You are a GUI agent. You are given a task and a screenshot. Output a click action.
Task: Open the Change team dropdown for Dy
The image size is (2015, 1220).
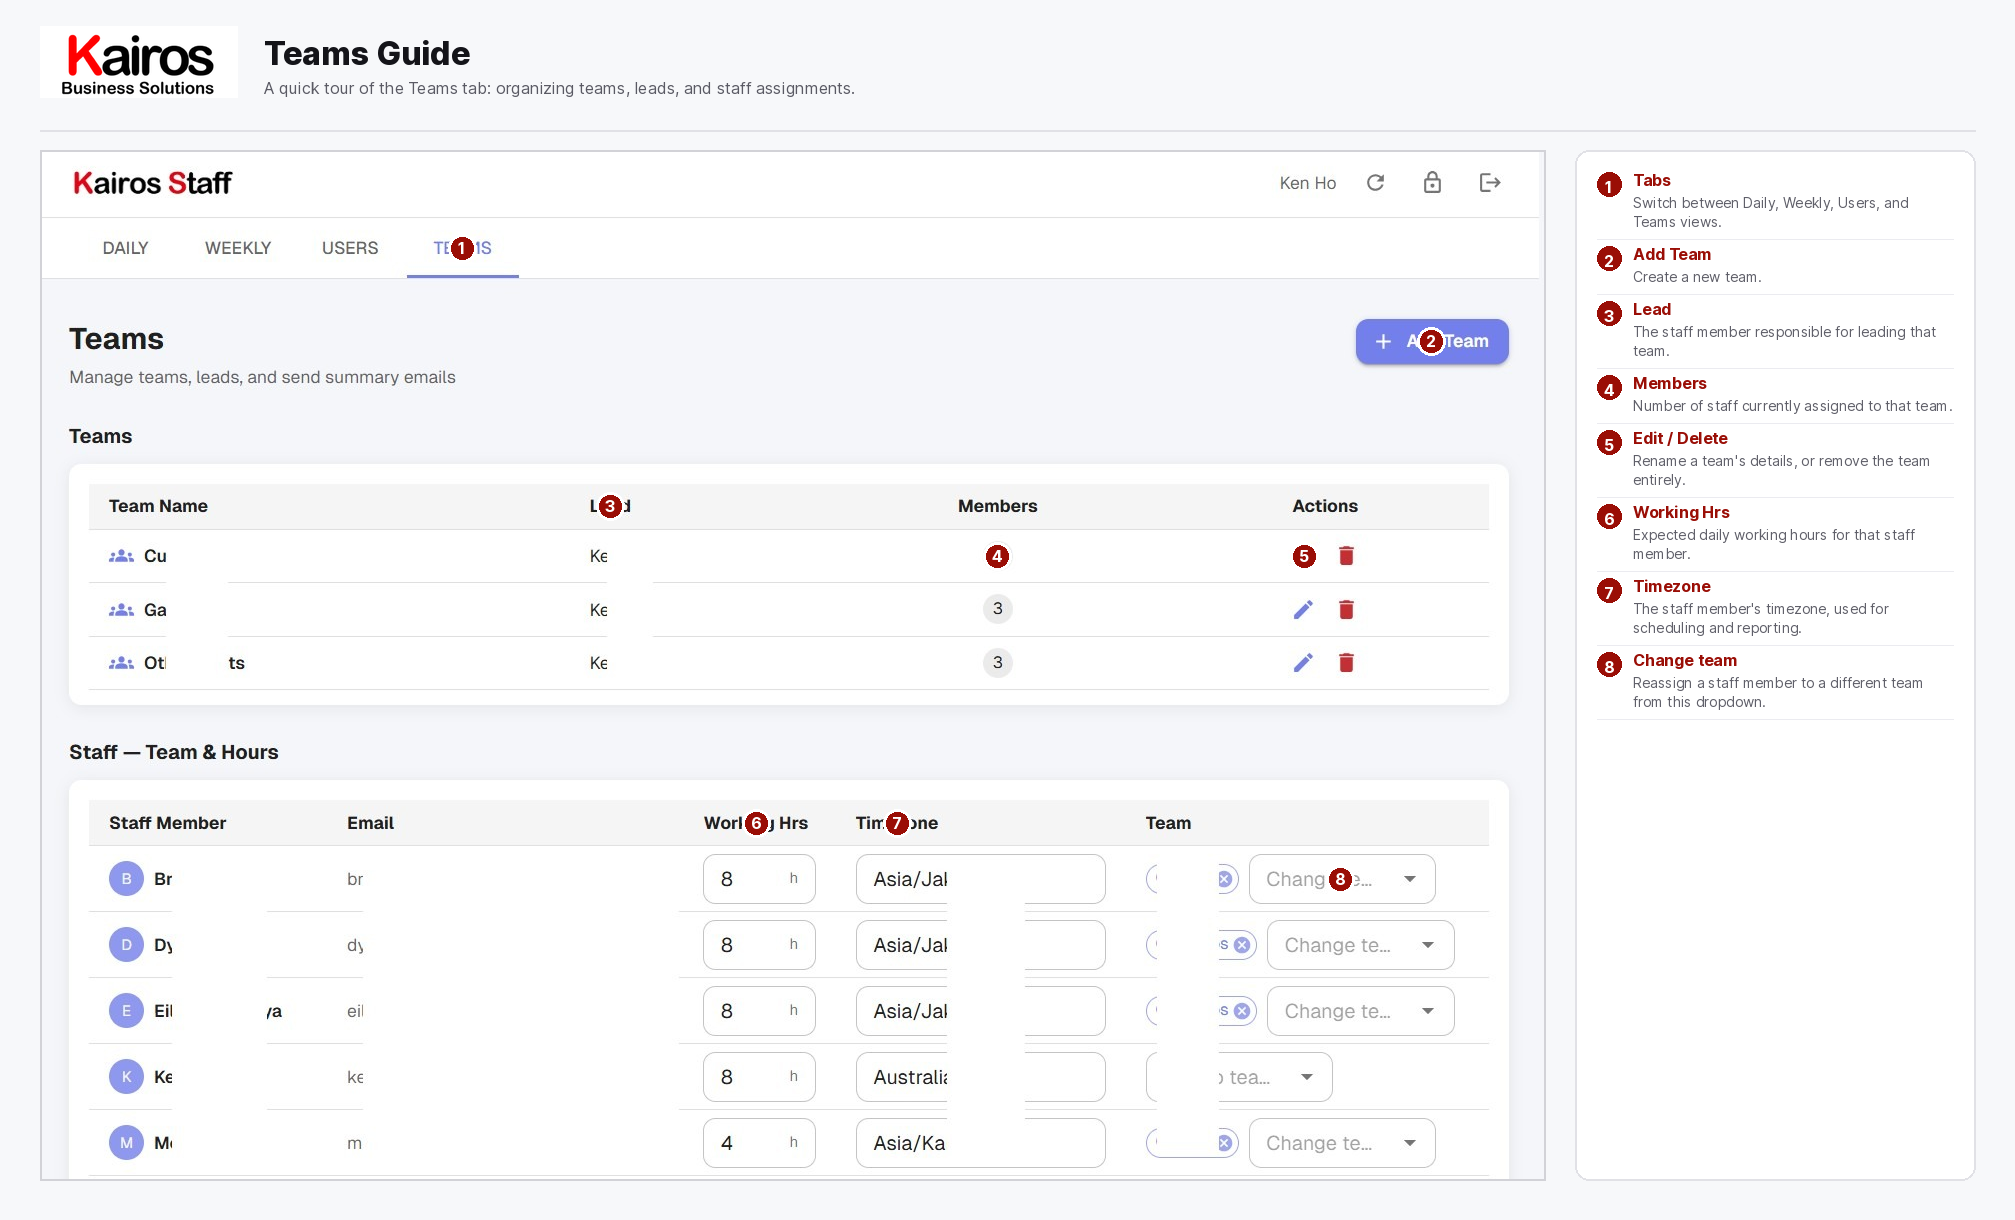tap(1360, 945)
